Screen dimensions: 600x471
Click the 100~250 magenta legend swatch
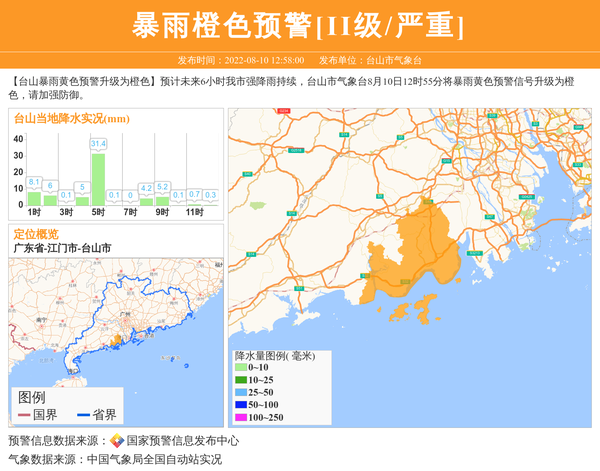pos(240,416)
